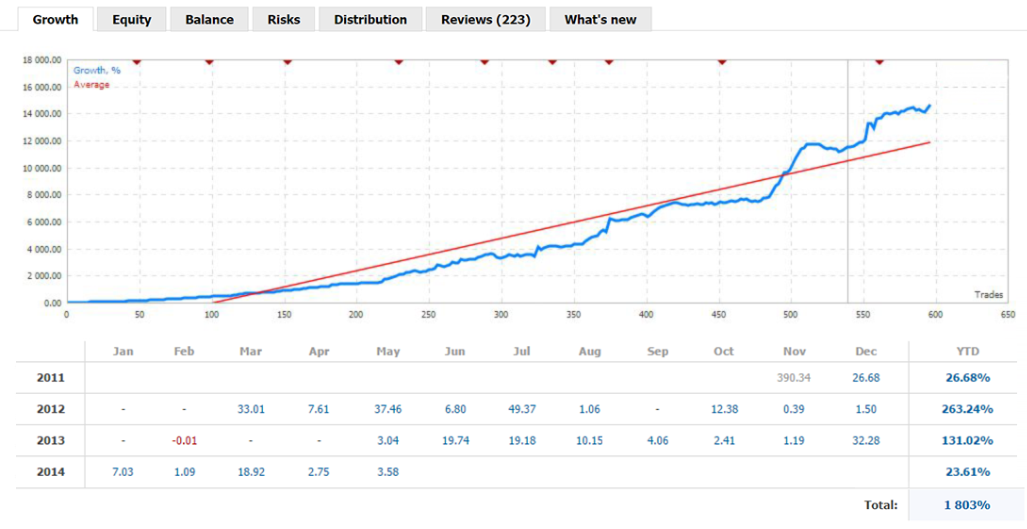Image resolution: width=1027 pixels, height=529 pixels.
Task: Click red marker above trade 150
Action: coord(287,61)
